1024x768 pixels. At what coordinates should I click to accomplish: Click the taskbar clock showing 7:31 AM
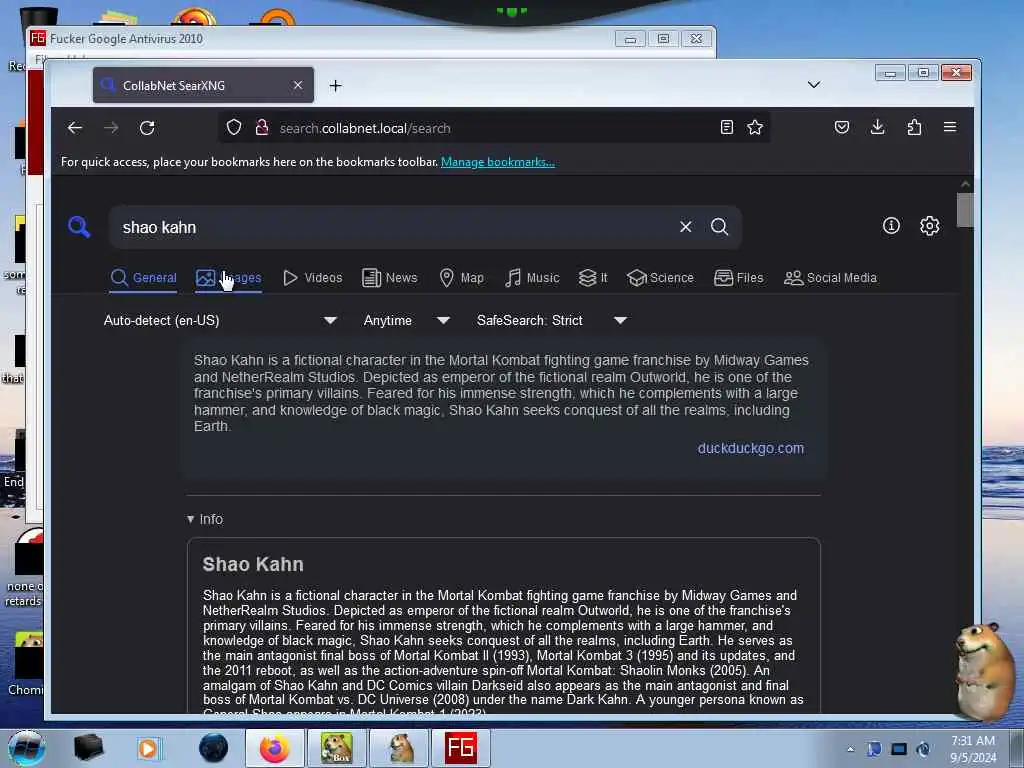tap(973, 749)
